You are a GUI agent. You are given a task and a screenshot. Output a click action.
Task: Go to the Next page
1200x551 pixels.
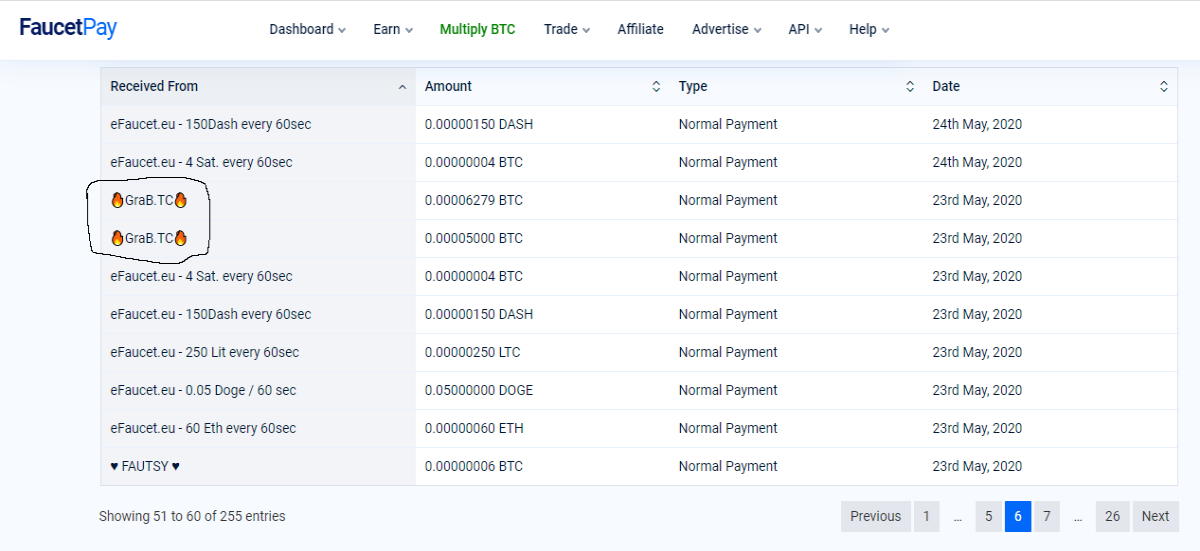click(1155, 516)
